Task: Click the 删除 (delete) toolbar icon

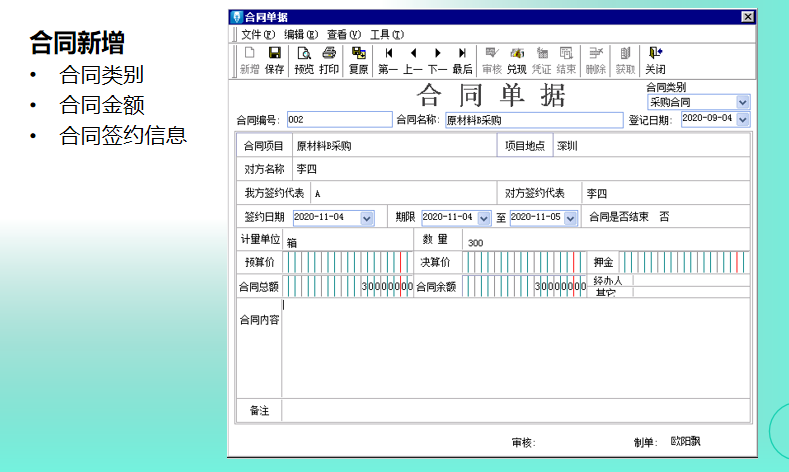Action: pos(596,60)
